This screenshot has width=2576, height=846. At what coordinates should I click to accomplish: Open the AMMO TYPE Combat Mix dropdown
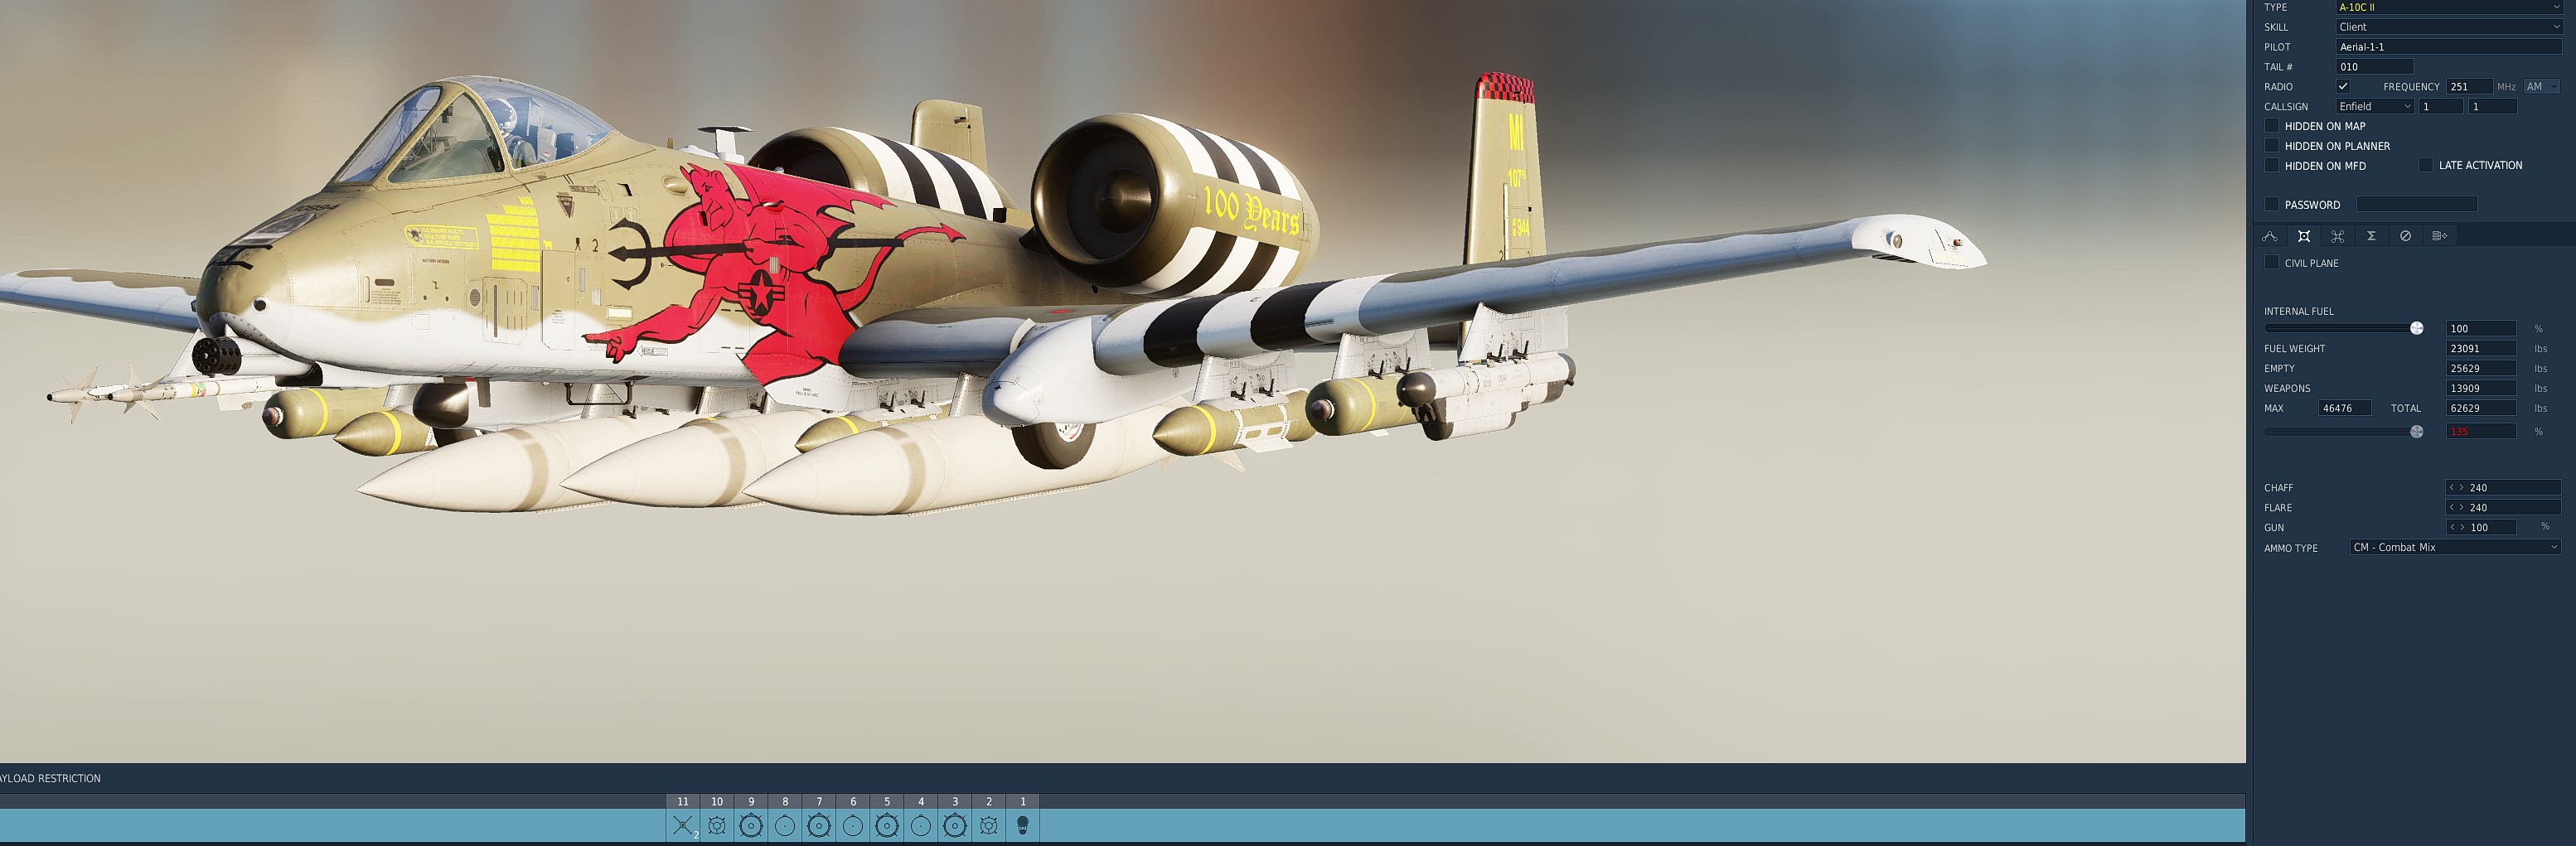2455,547
